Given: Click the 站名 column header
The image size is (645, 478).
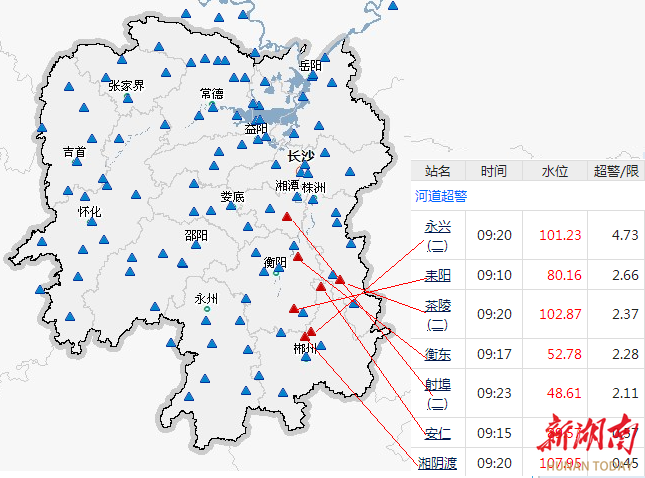Looking at the screenshot, I should (x=438, y=172).
